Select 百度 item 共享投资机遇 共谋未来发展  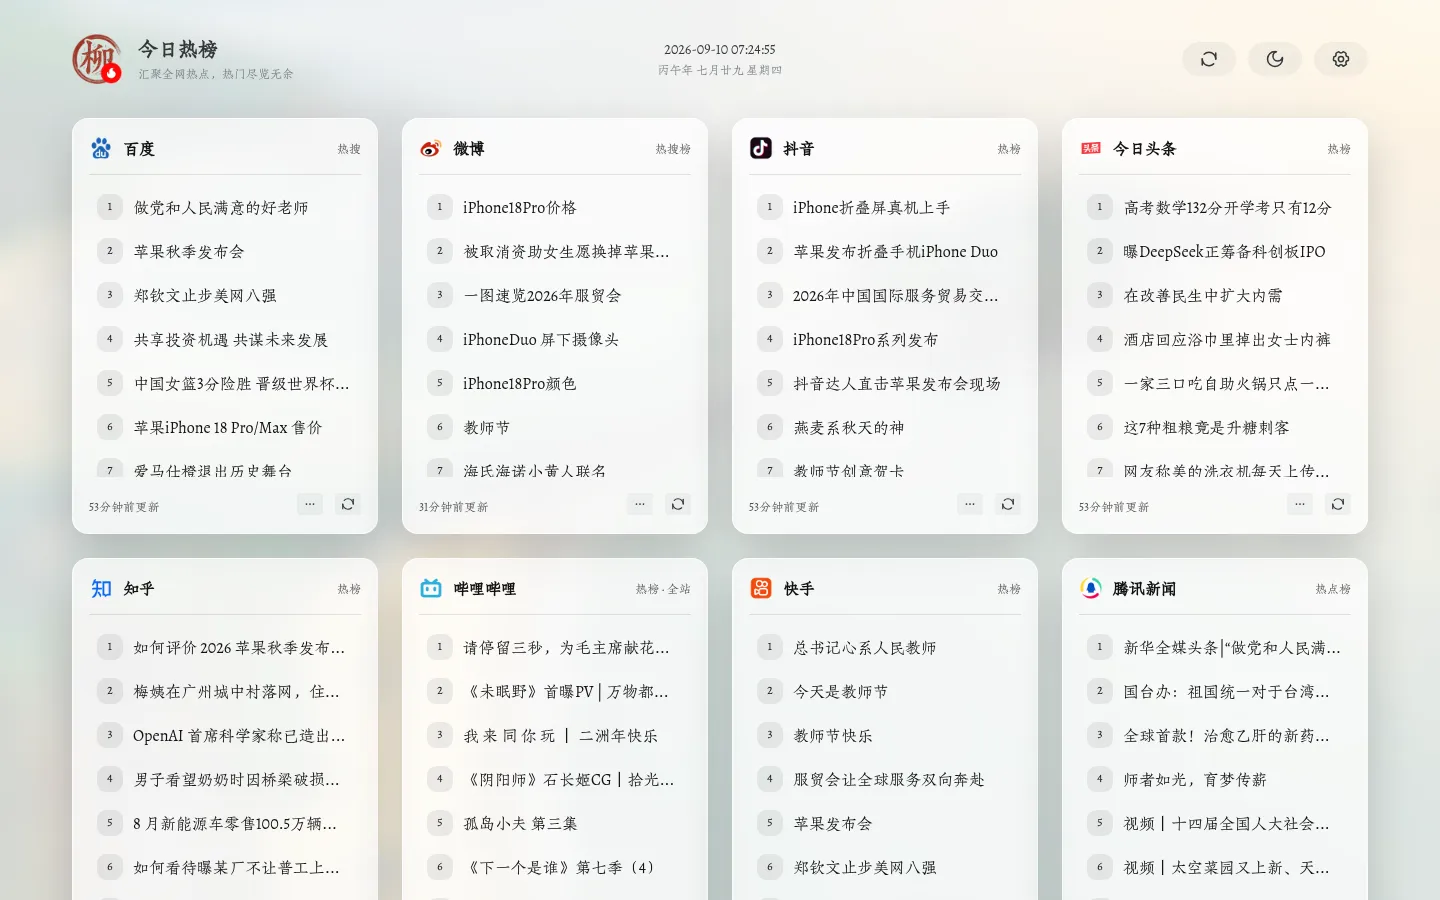(231, 339)
